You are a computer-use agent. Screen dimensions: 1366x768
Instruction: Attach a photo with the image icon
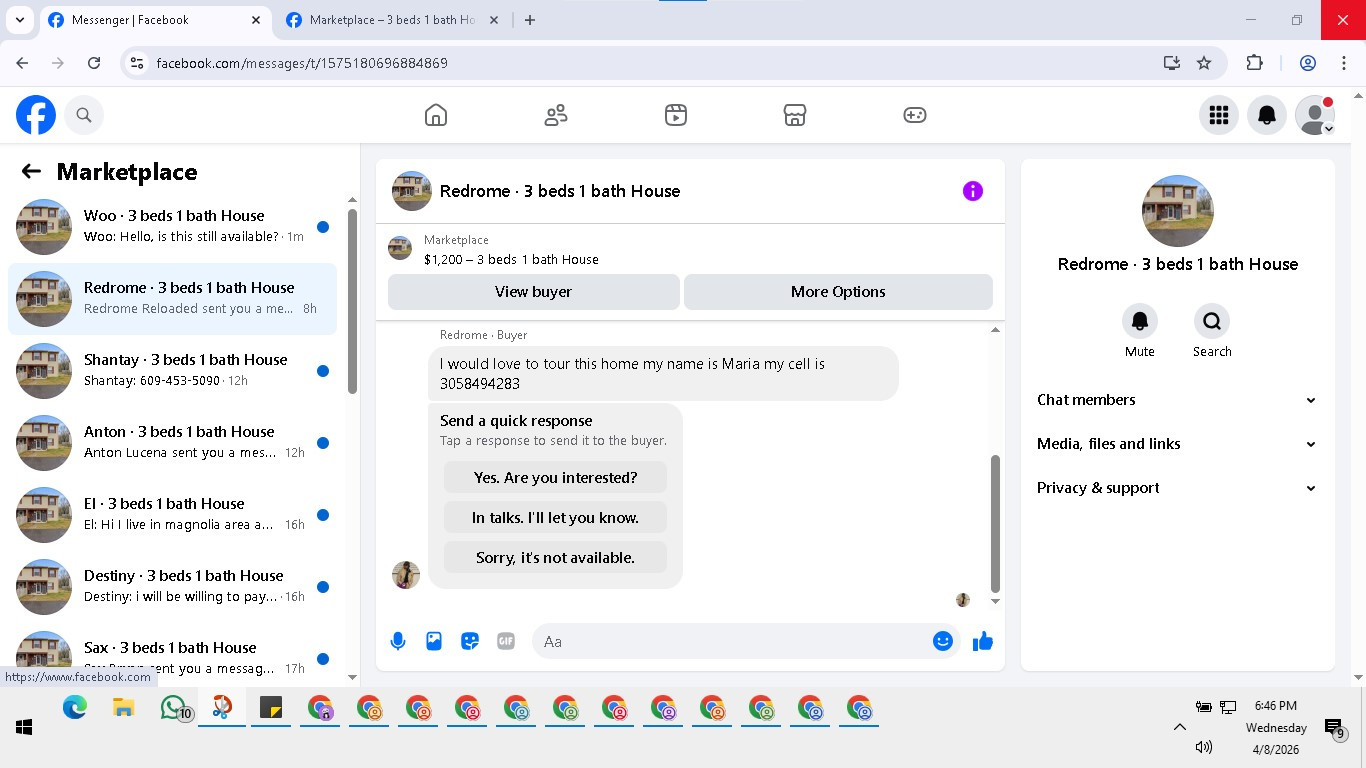(434, 641)
